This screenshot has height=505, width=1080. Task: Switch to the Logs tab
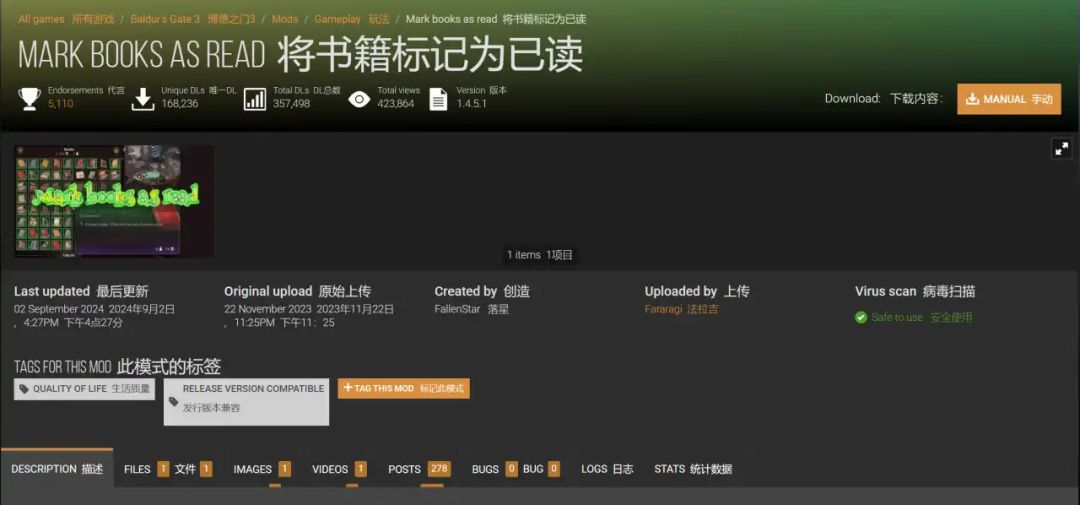pos(607,469)
